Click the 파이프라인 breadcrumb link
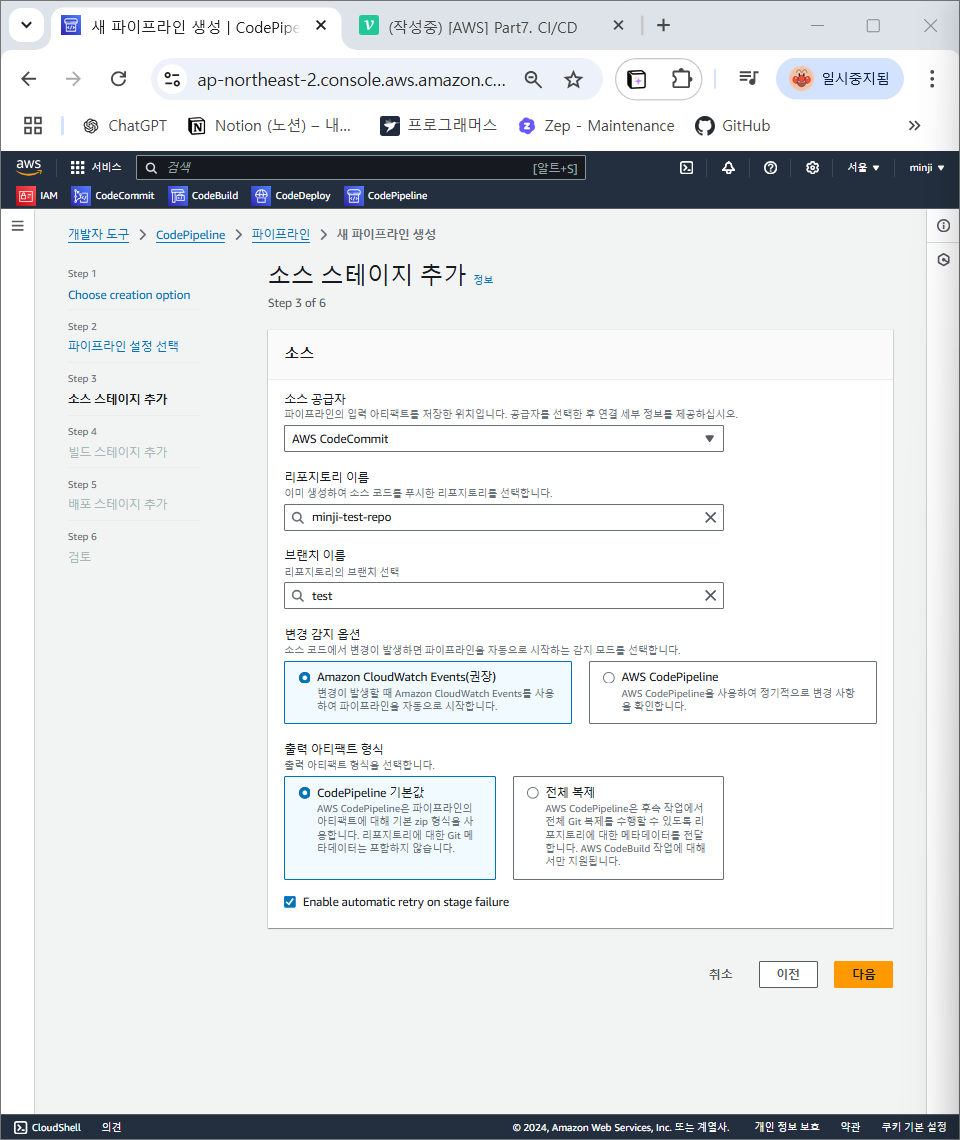This screenshot has height=1140, width=960. 281,235
